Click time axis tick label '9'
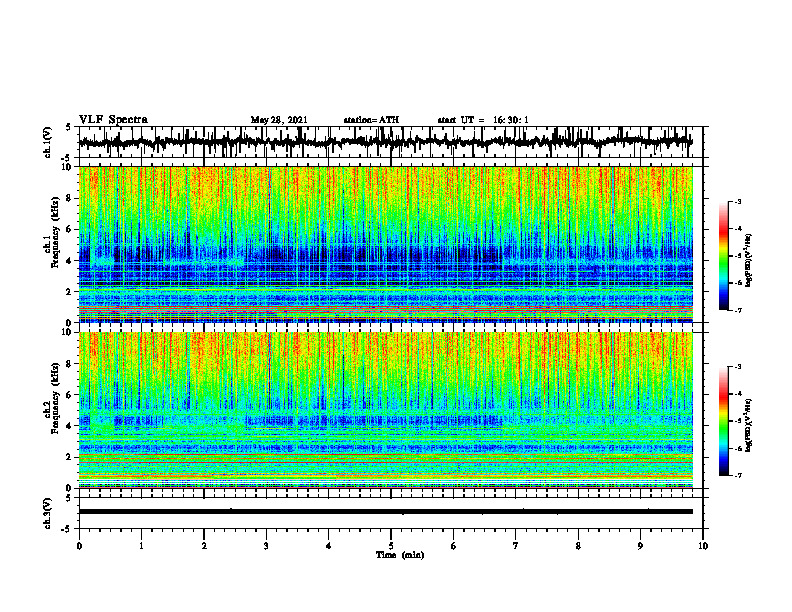 [640, 546]
